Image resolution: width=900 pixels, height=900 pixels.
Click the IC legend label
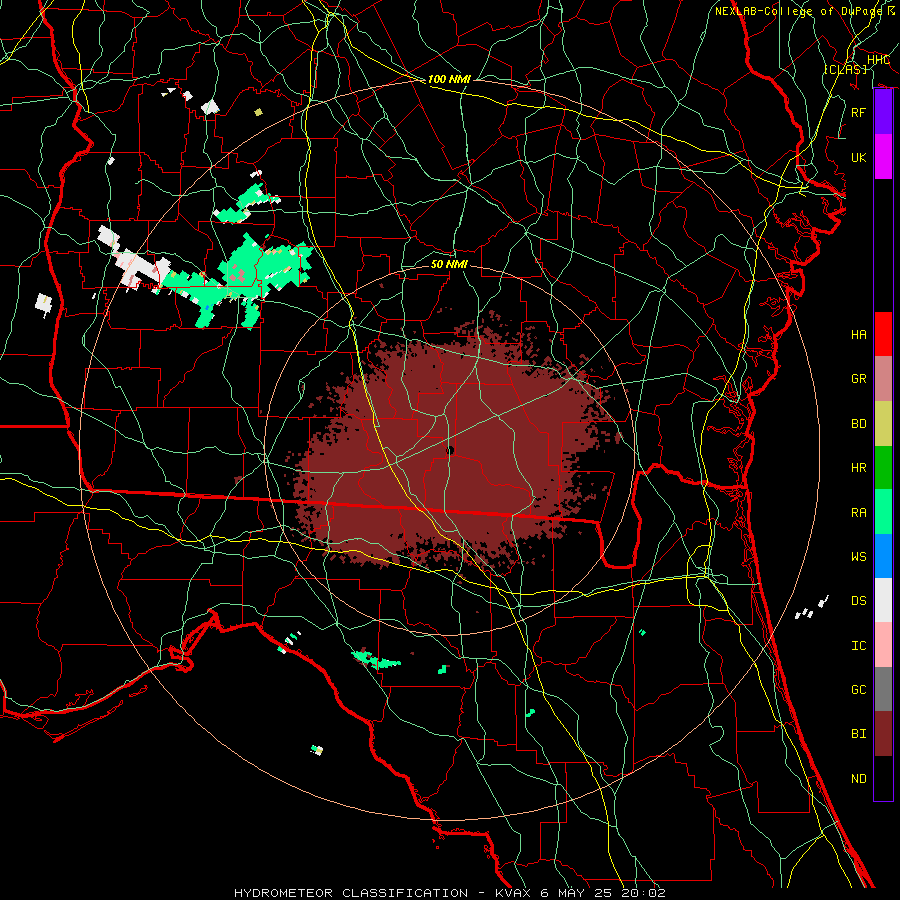point(858,646)
